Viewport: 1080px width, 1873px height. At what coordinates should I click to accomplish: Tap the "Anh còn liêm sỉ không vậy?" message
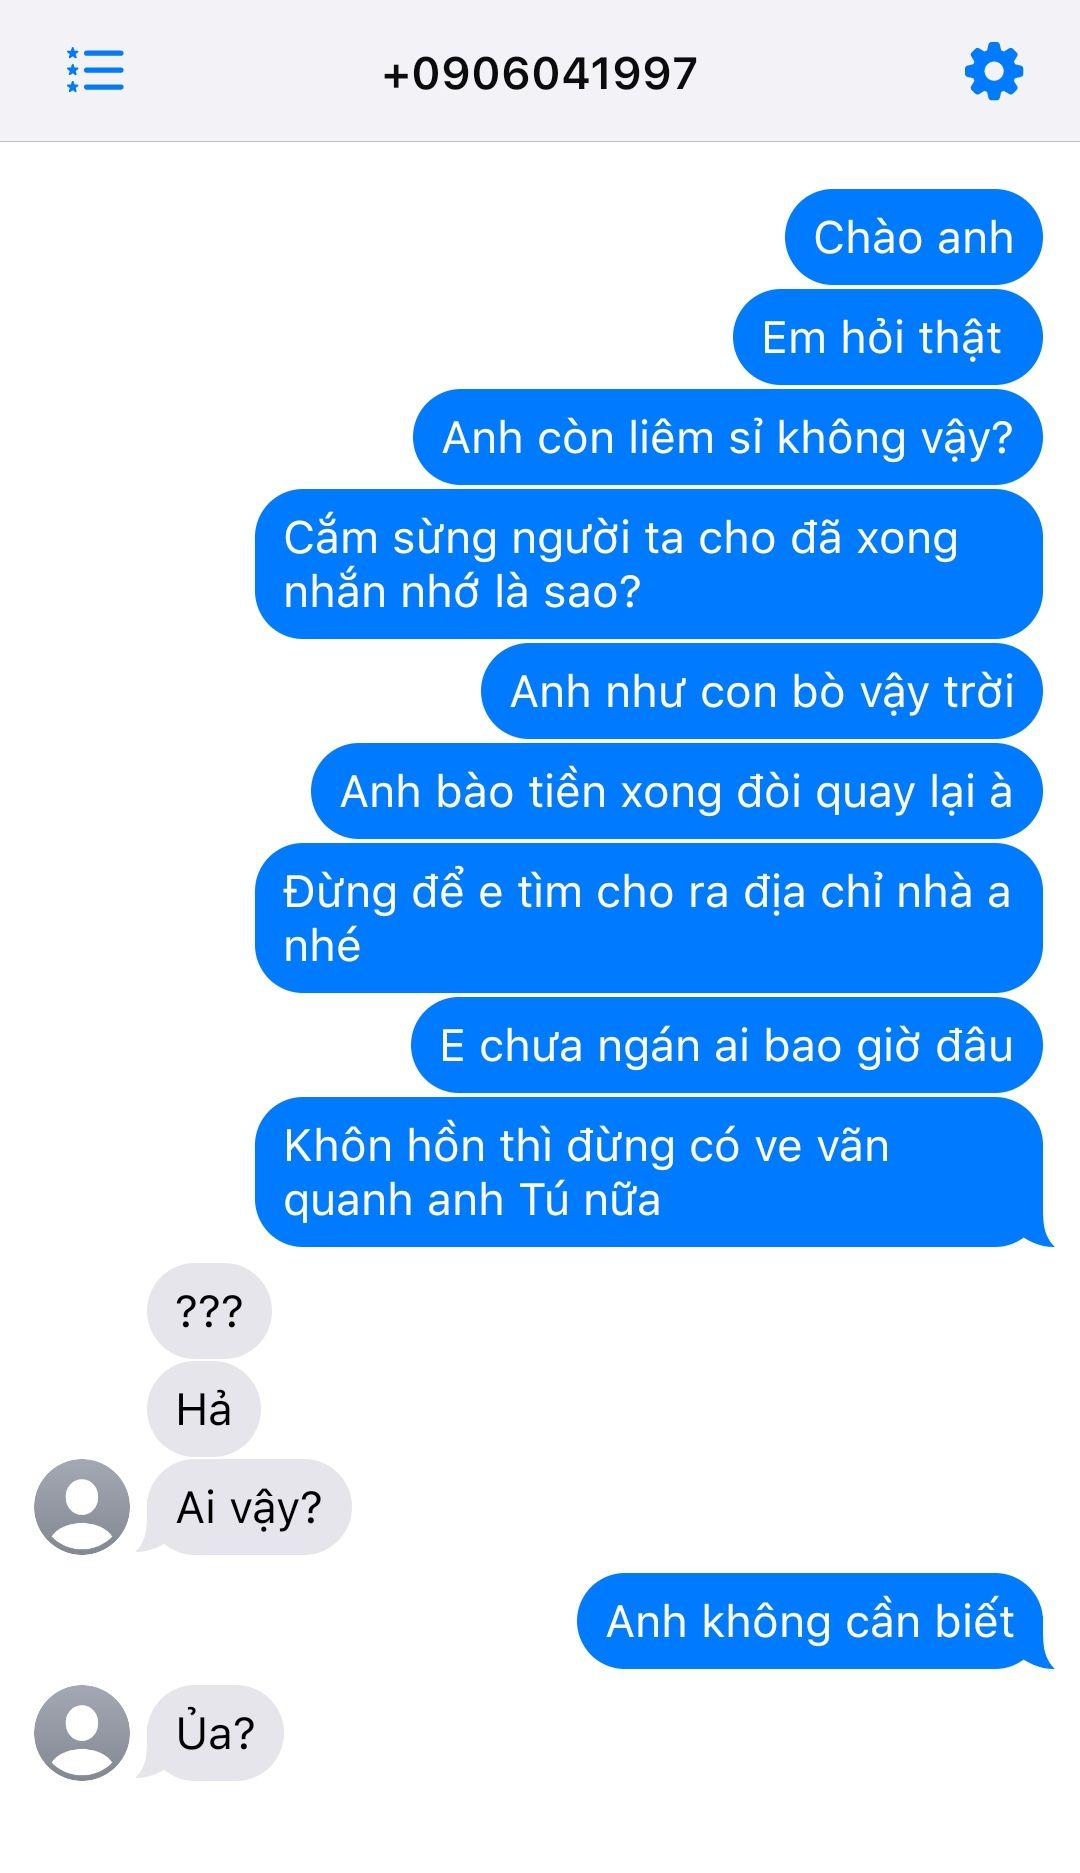click(x=728, y=437)
